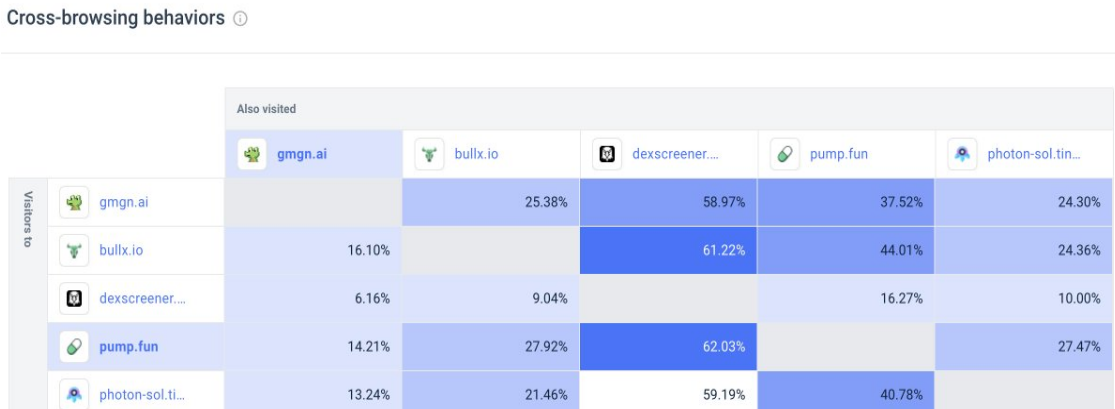Click the pump.fun pill icon in column header

[x=785, y=154]
